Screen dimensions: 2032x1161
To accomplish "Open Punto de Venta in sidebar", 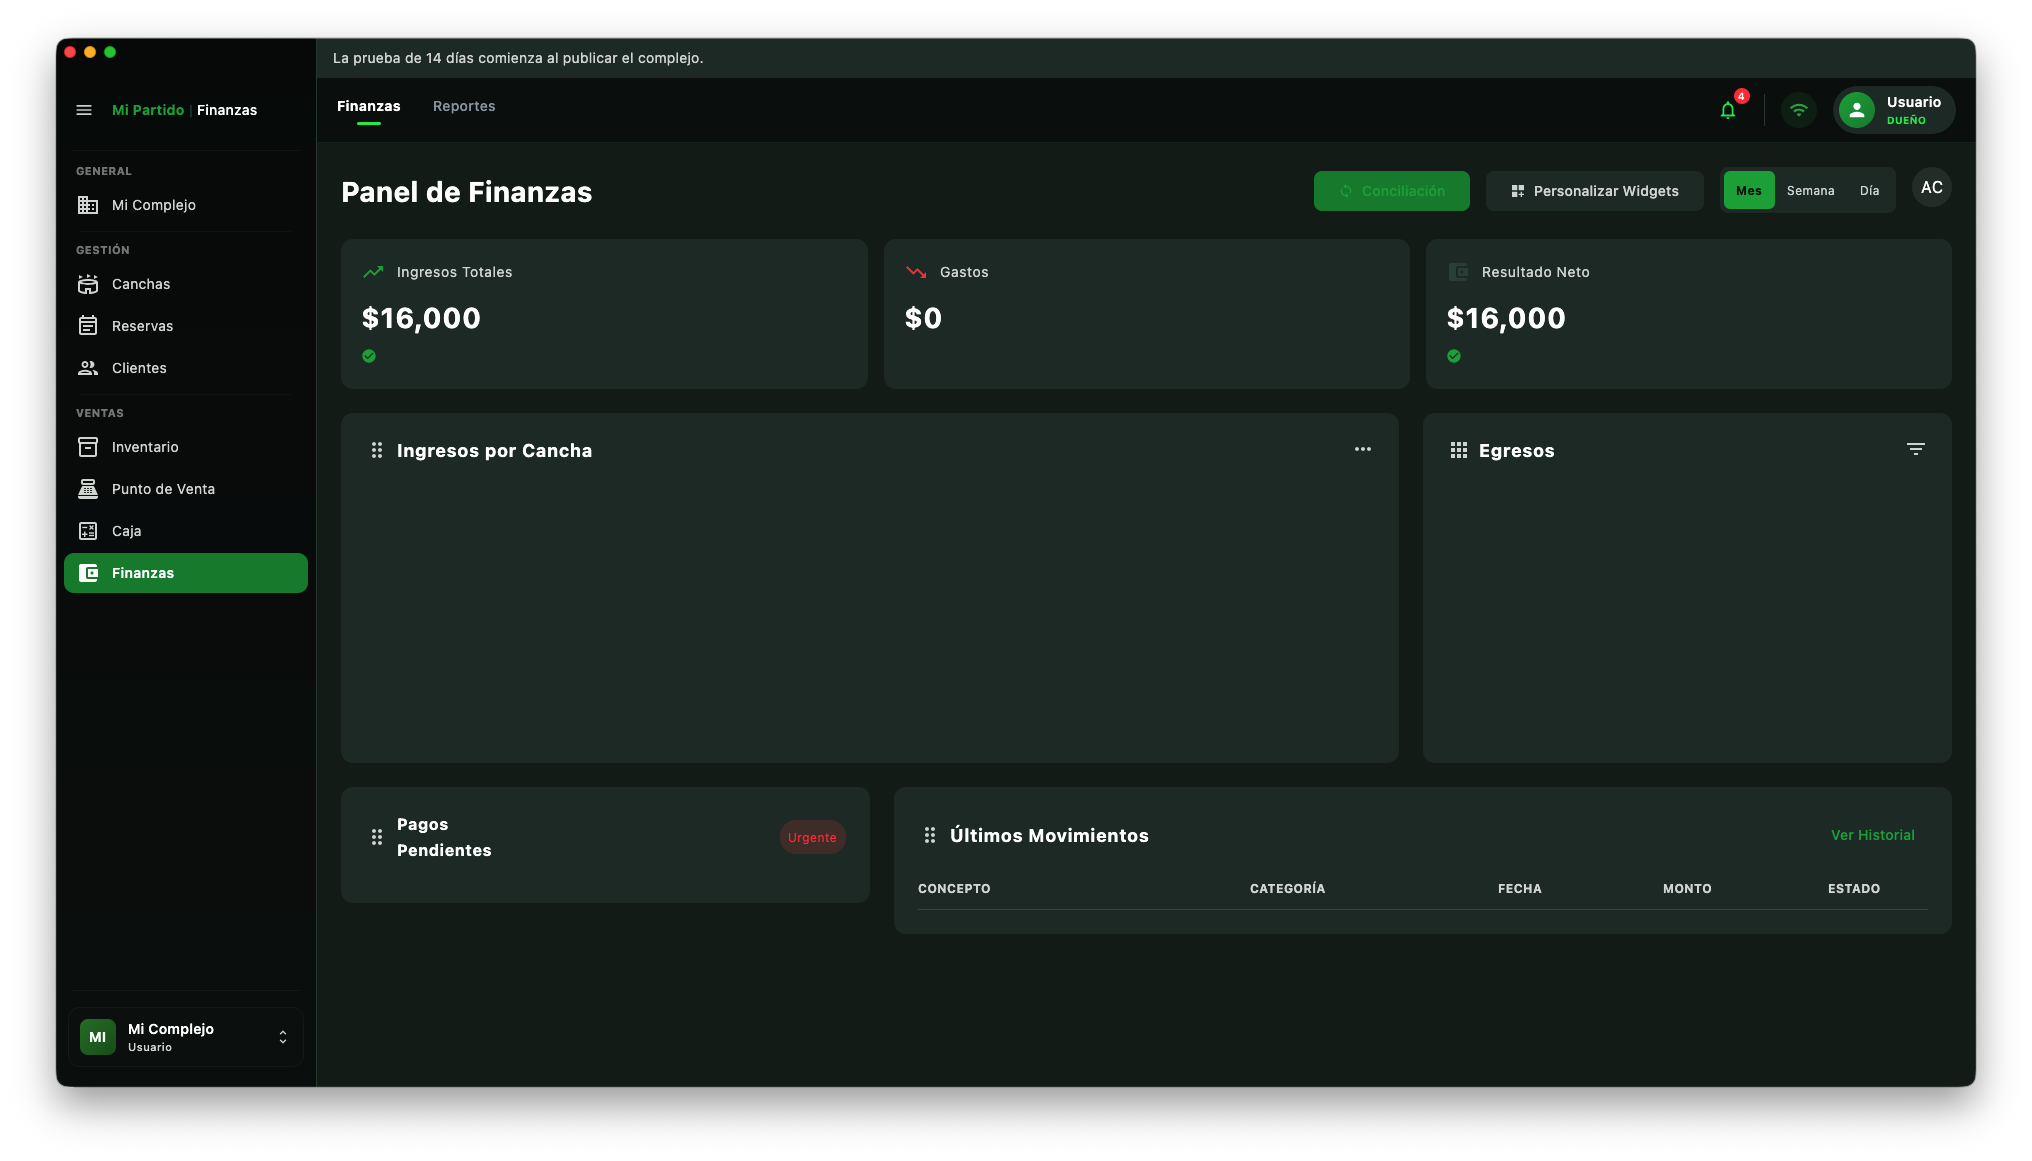I will point(163,489).
